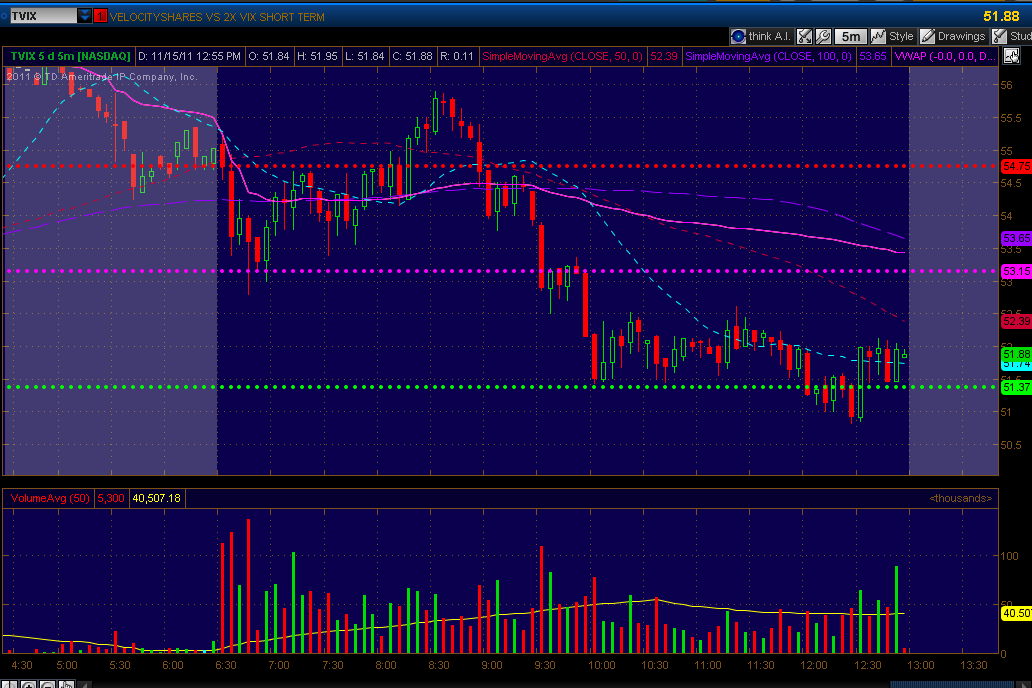Click the 9:30 time axis label
The width and height of the screenshot is (1032, 688).
[545, 665]
